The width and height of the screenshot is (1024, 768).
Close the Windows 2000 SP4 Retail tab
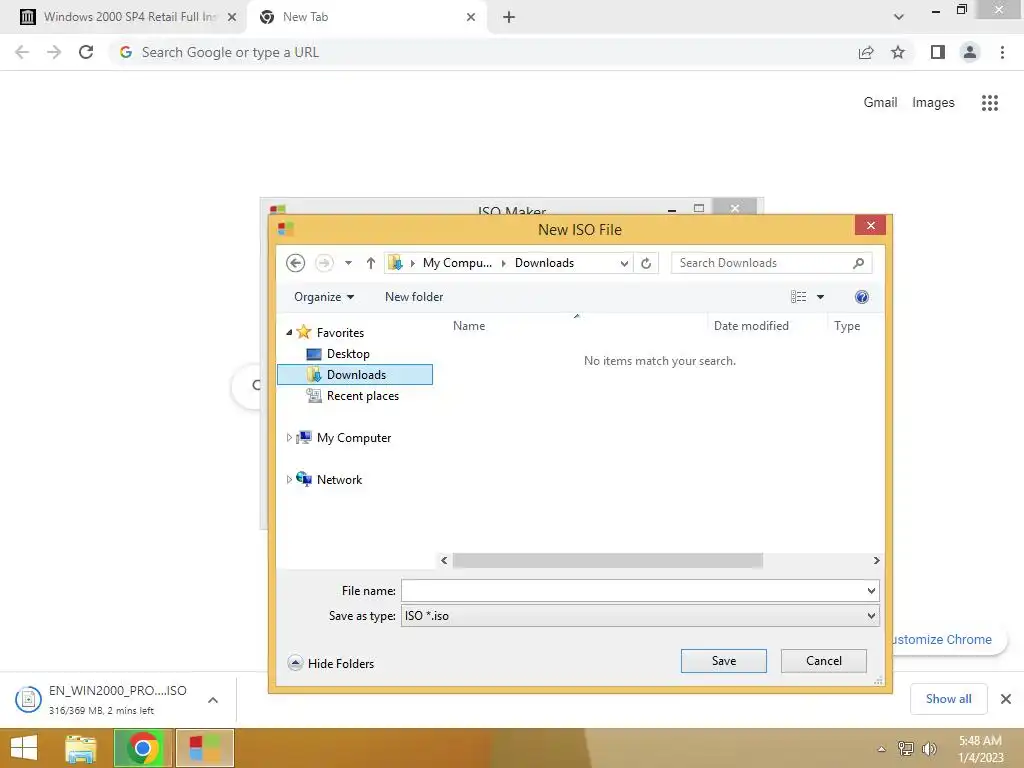[232, 17]
